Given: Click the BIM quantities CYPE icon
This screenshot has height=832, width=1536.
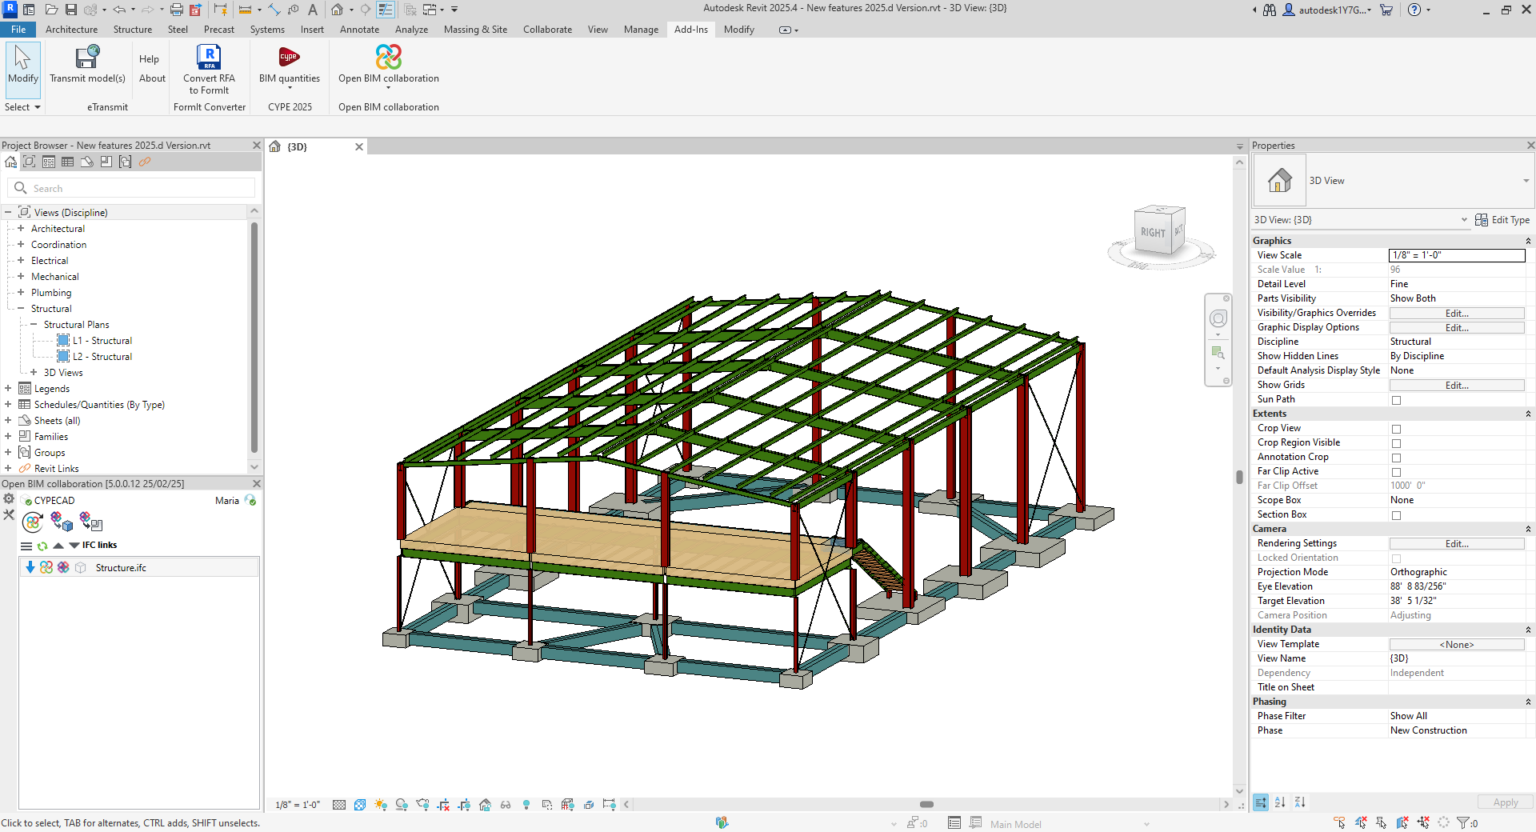Looking at the screenshot, I should pyautogui.click(x=289, y=58).
